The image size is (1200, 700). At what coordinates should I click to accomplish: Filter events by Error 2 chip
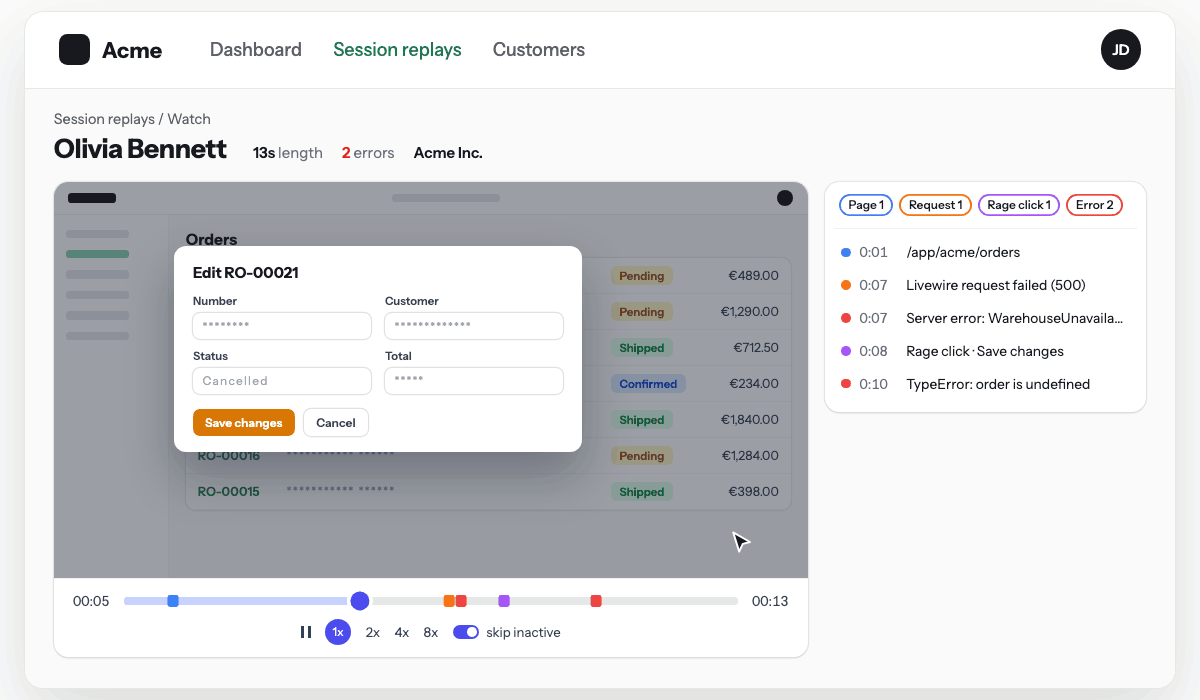[1094, 205]
